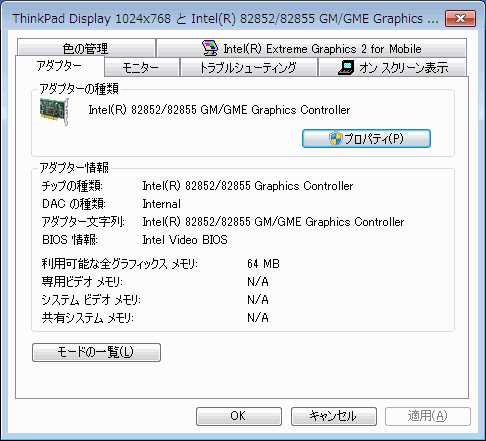Click the DAC の種類 Internal value
The width and height of the screenshot is (486, 441).
(x=162, y=204)
